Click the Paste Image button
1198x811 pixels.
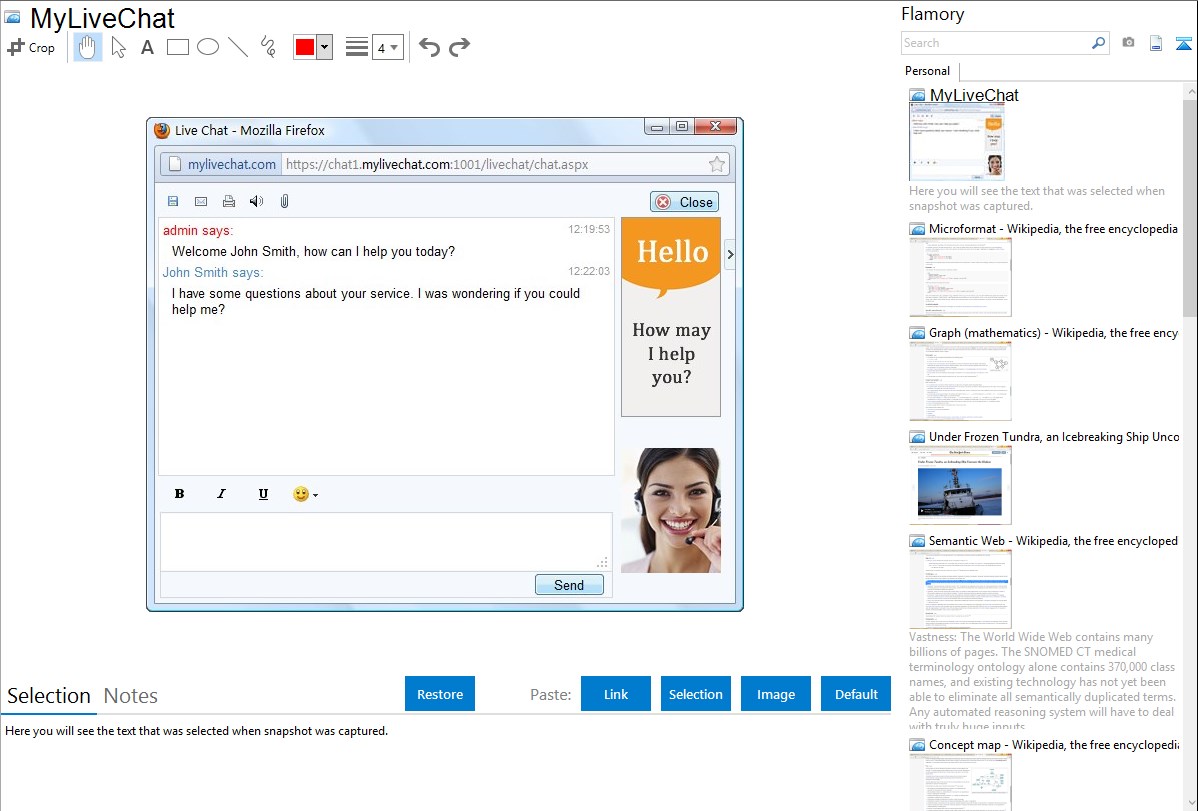(776, 694)
